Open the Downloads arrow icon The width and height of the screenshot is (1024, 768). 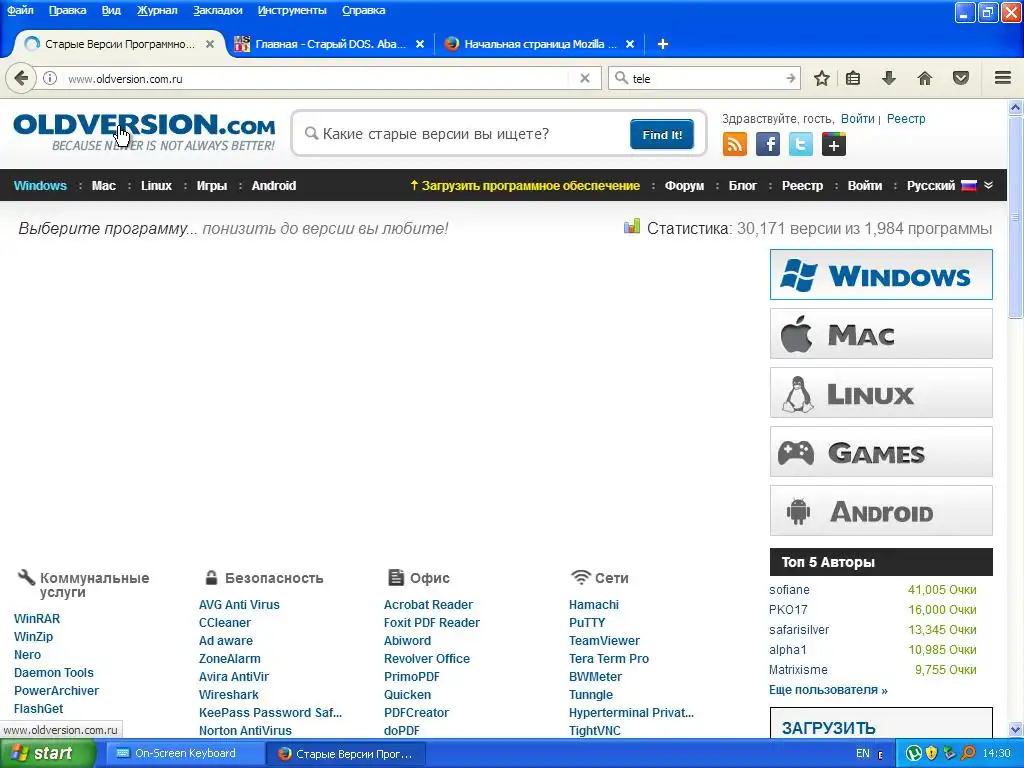[x=888, y=78]
